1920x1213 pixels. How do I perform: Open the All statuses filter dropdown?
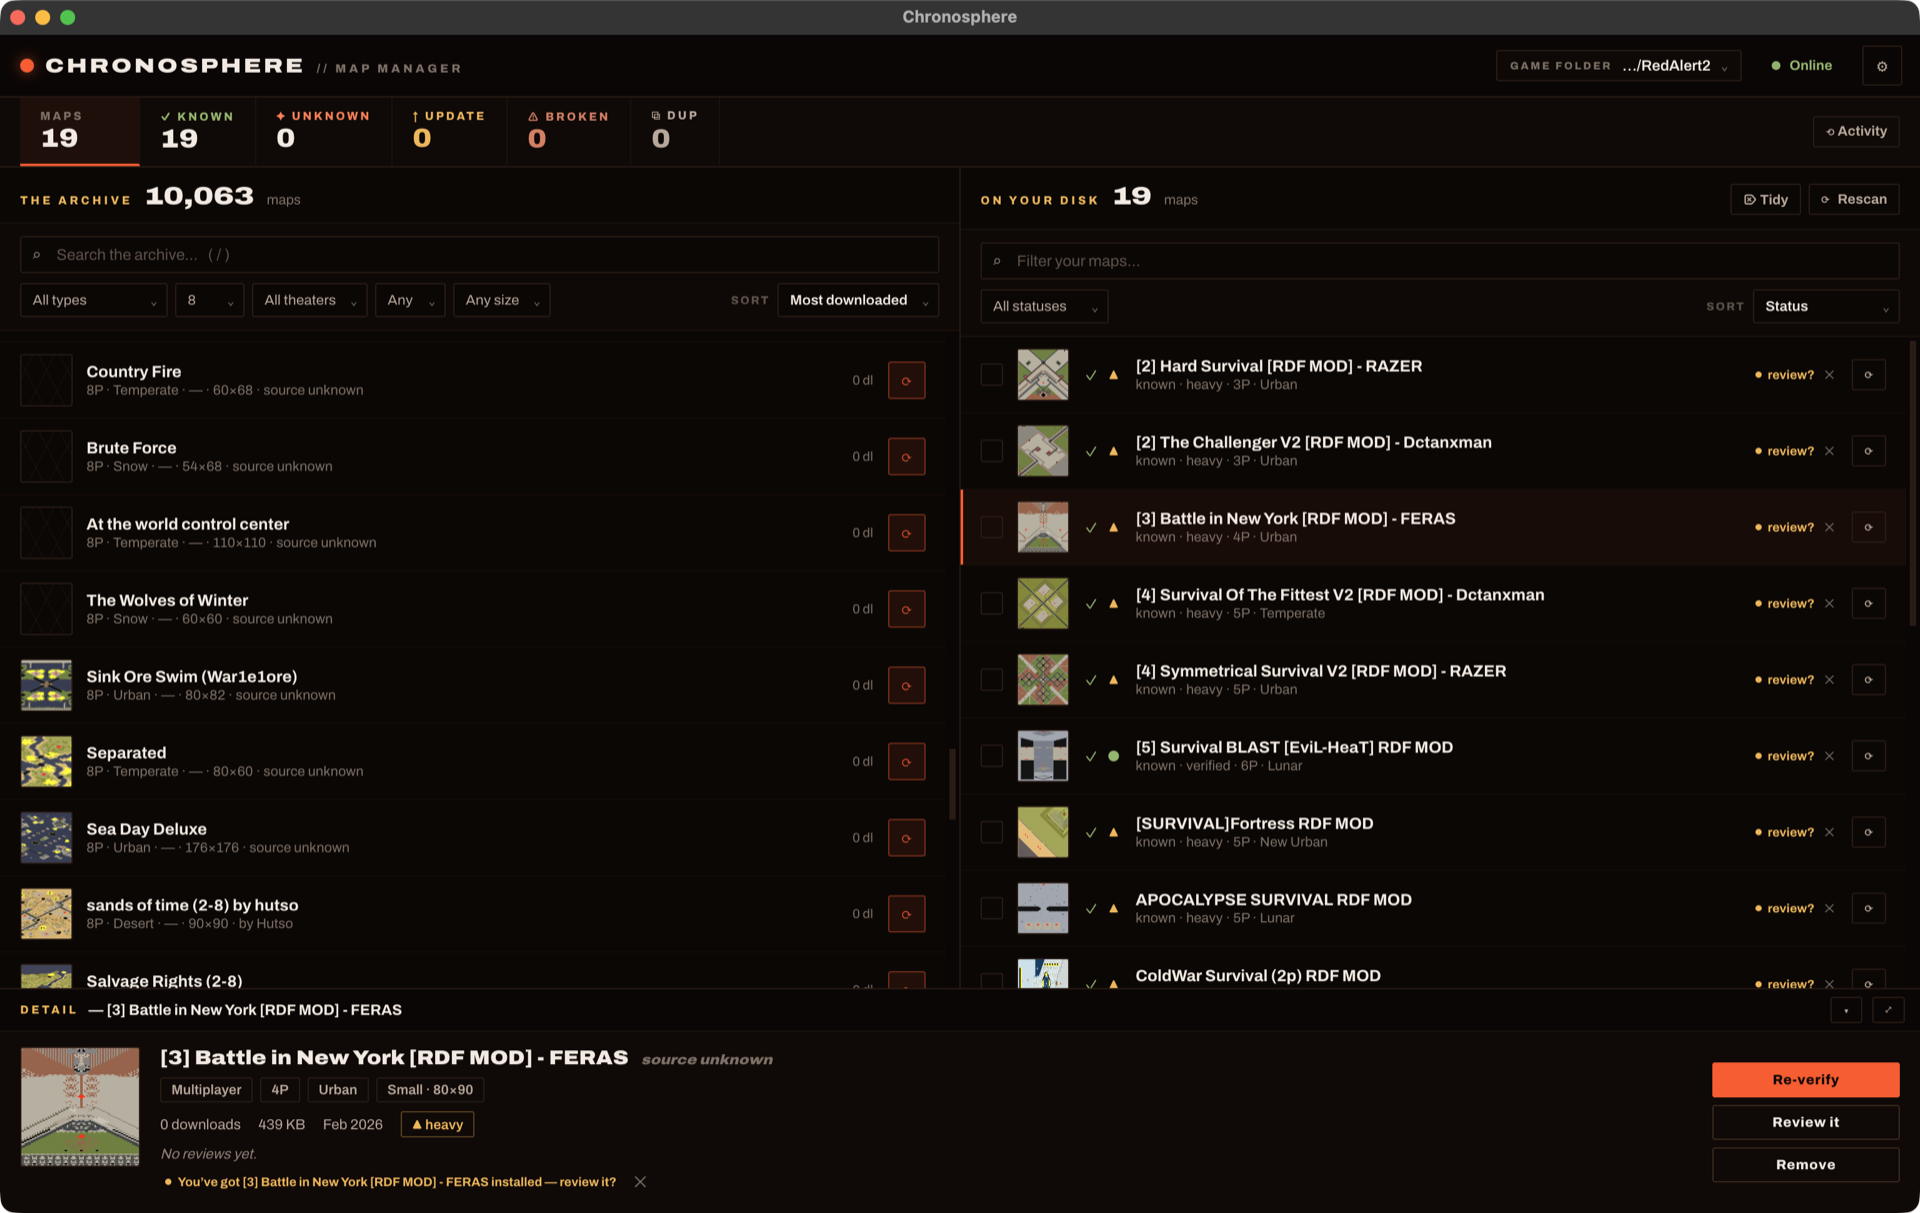[1044, 306]
